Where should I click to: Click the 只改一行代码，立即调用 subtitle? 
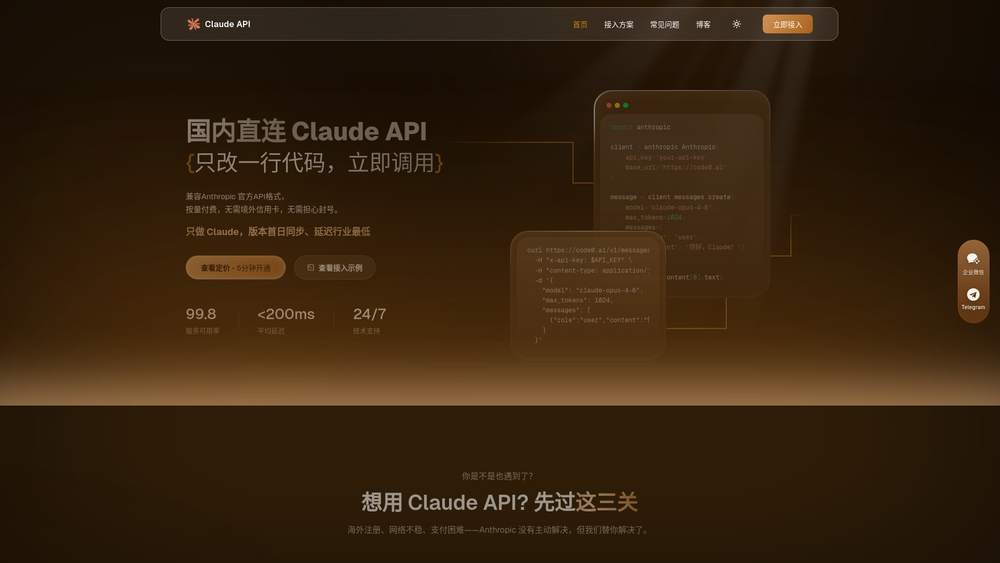pyautogui.click(x=314, y=163)
